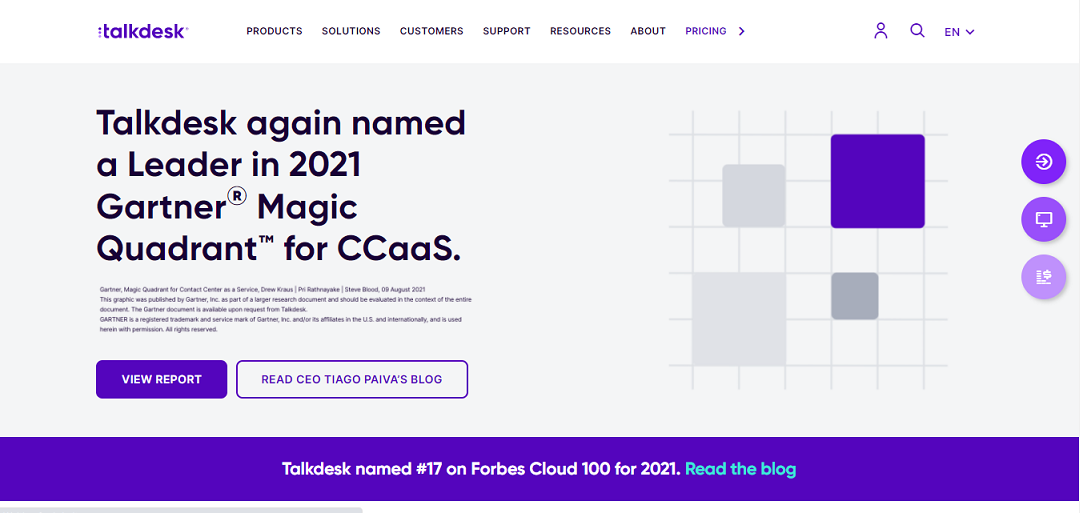
Task: Open the Solutions menu
Action: (x=351, y=31)
